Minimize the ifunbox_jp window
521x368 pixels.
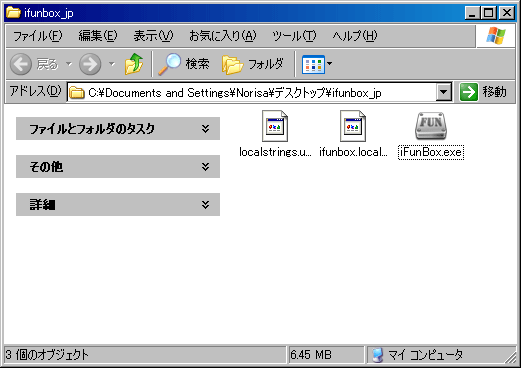[x=472, y=13]
